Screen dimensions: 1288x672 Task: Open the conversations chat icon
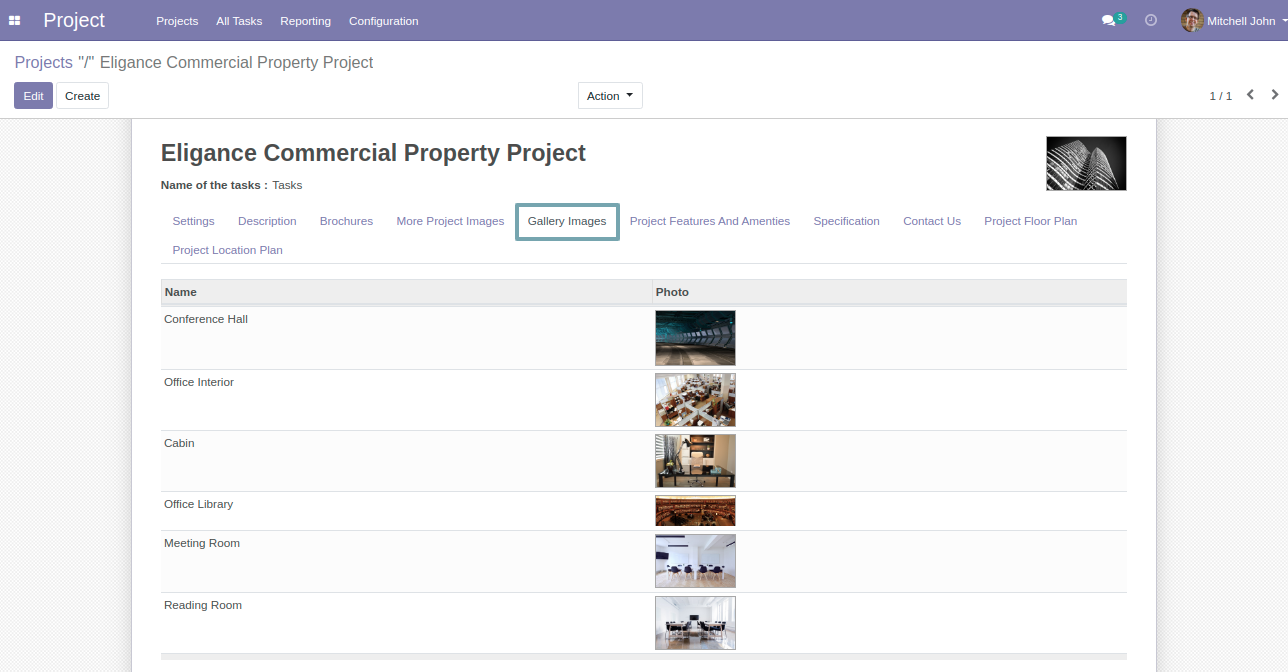(1108, 21)
